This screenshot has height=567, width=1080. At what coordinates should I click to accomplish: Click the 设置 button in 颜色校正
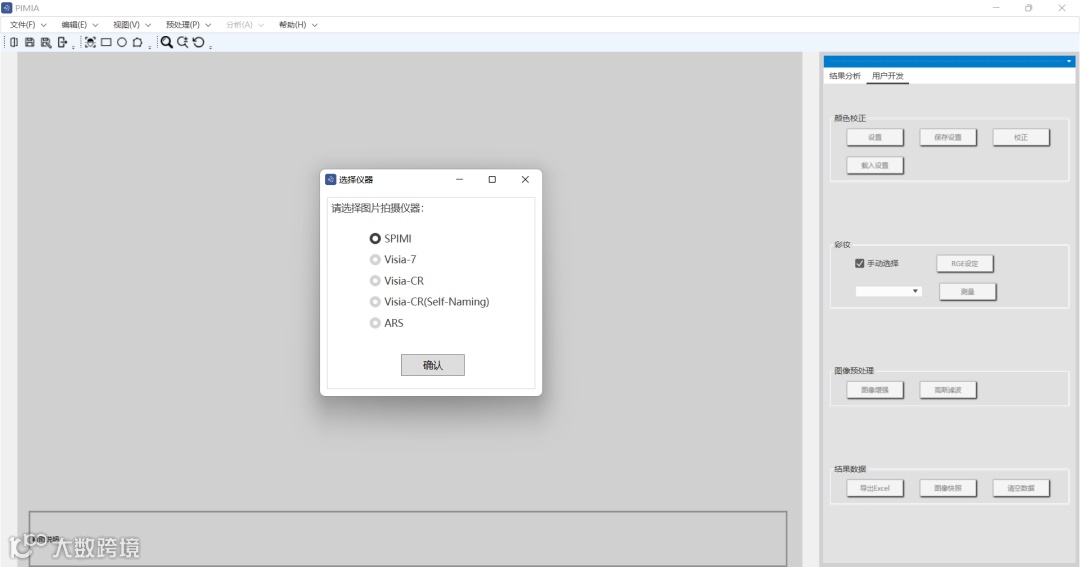(x=875, y=137)
